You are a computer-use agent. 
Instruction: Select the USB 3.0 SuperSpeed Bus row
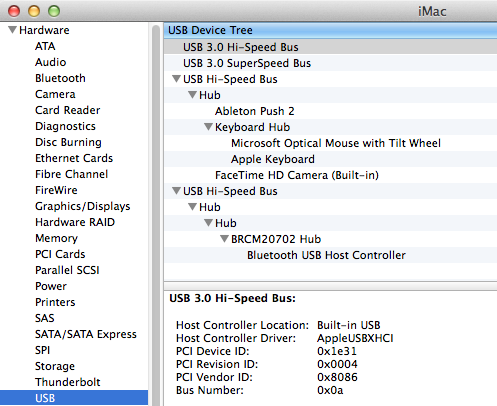[x=330, y=63]
